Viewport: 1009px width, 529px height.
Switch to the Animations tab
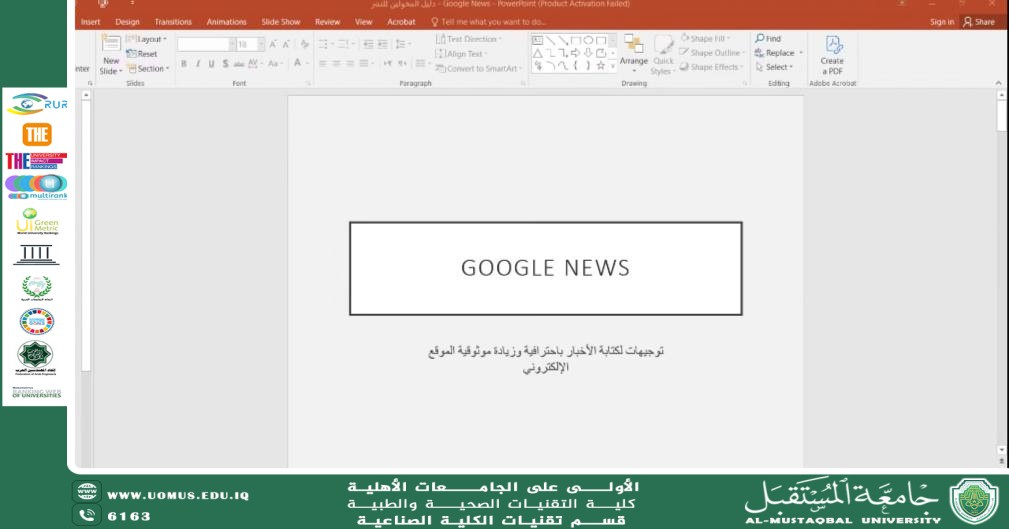coord(227,22)
